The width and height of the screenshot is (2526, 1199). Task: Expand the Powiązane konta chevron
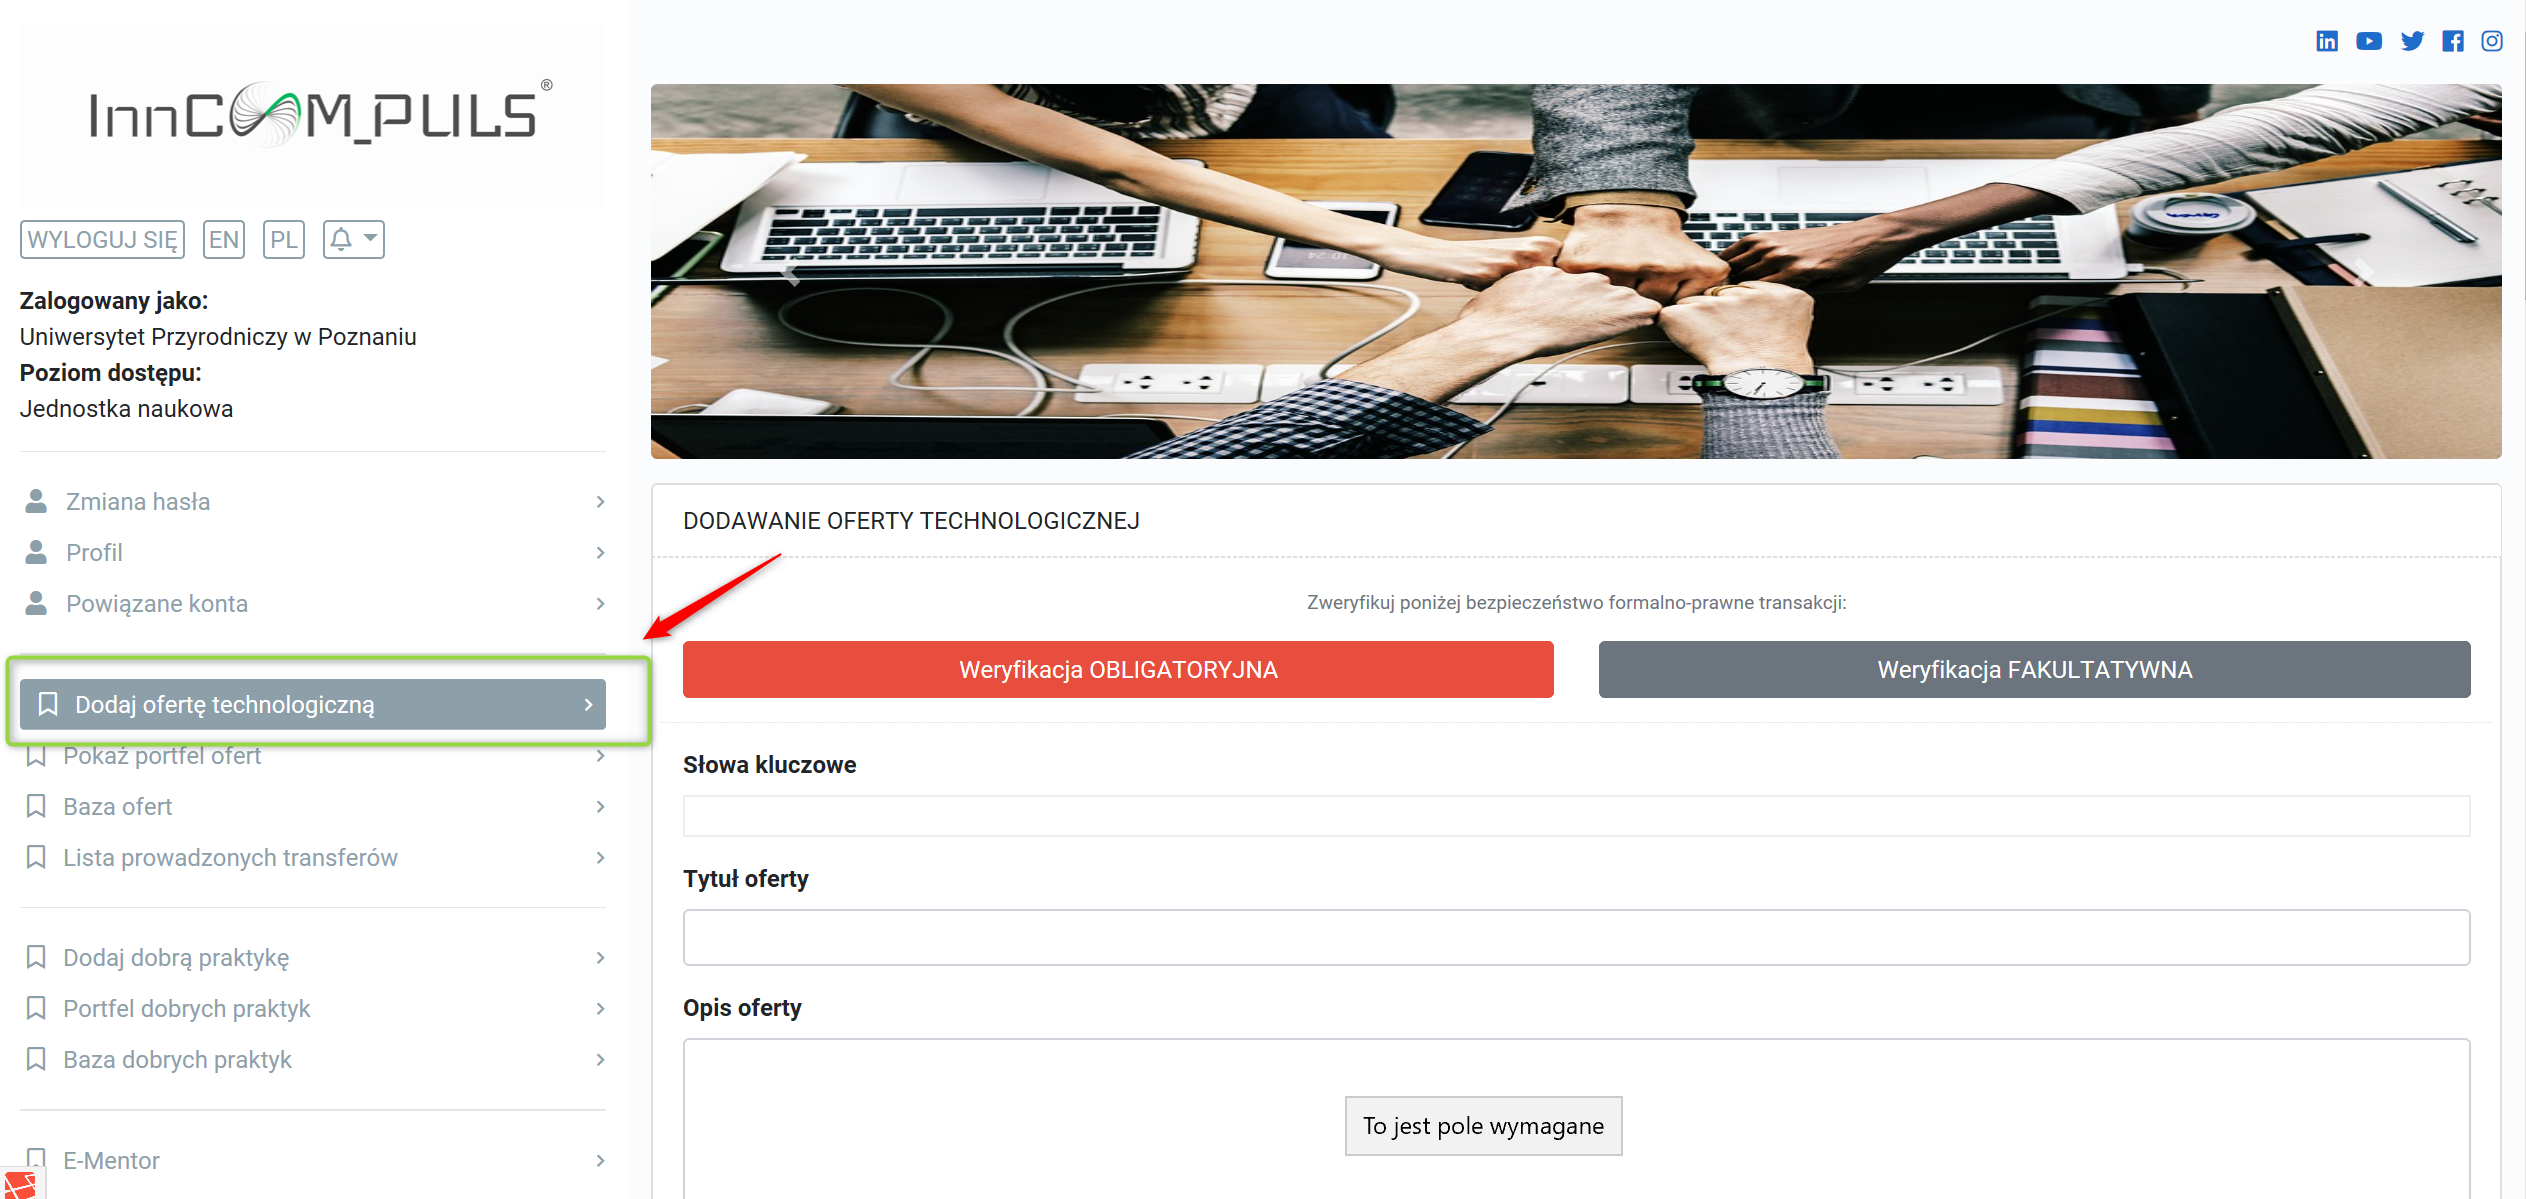(600, 603)
